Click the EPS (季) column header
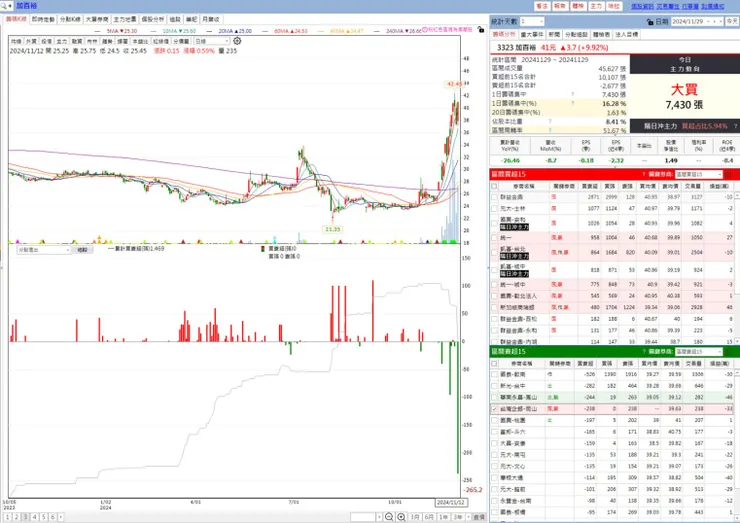Screen dimensions: 740x523 click(587, 145)
